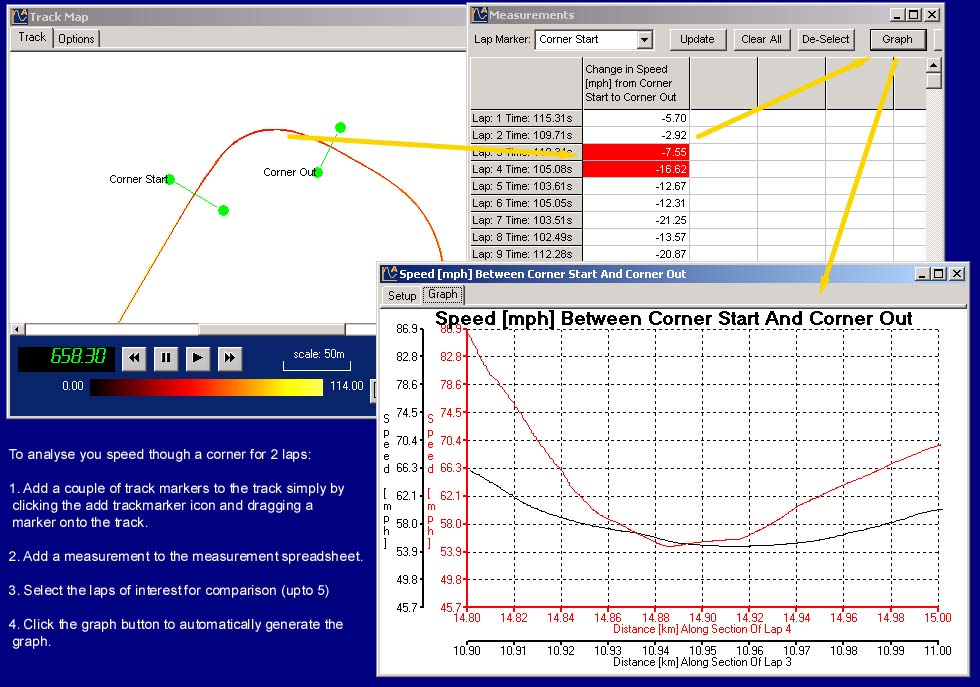Viewport: 980px width, 687px height.
Task: Click the Corner Out track marker dot
Action: 318,172
